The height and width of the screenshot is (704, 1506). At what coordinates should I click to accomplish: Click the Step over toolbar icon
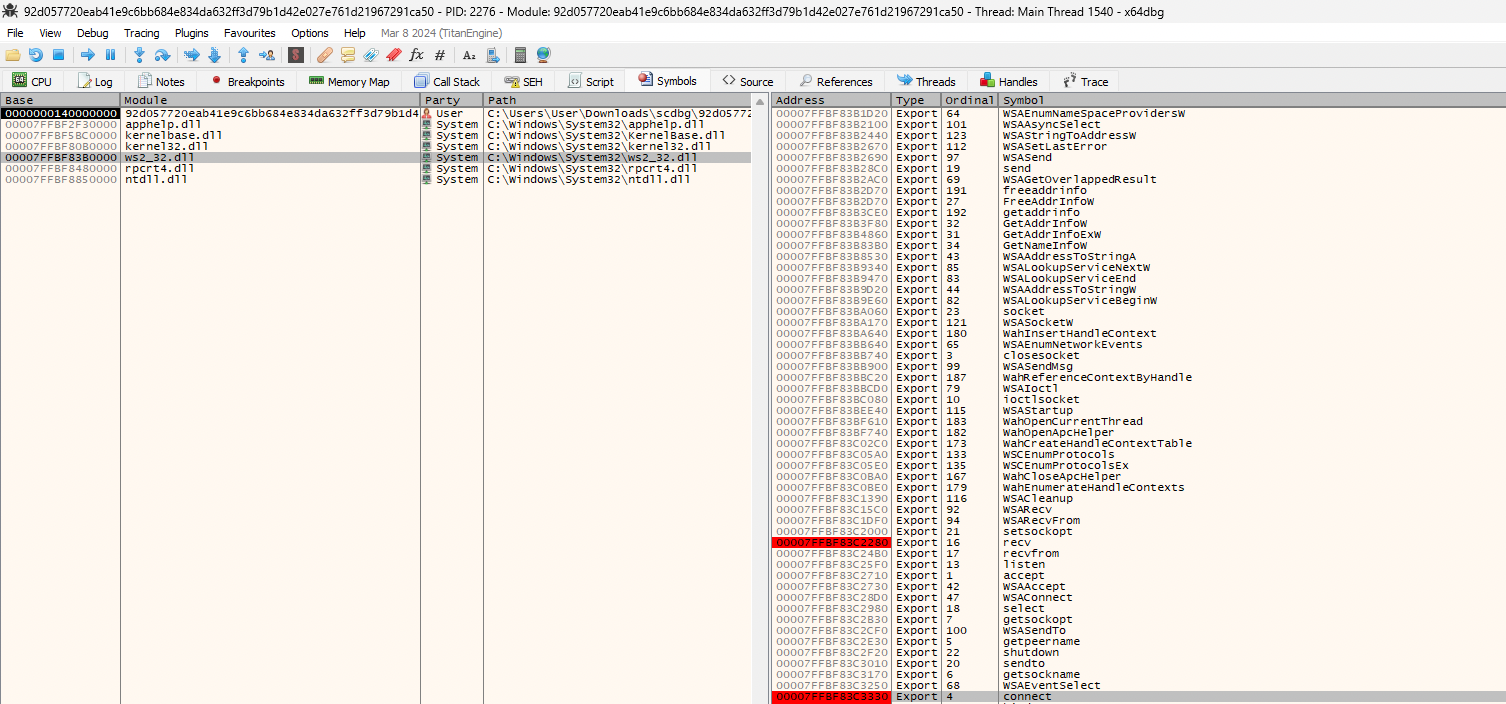pyautogui.click(x=162, y=55)
